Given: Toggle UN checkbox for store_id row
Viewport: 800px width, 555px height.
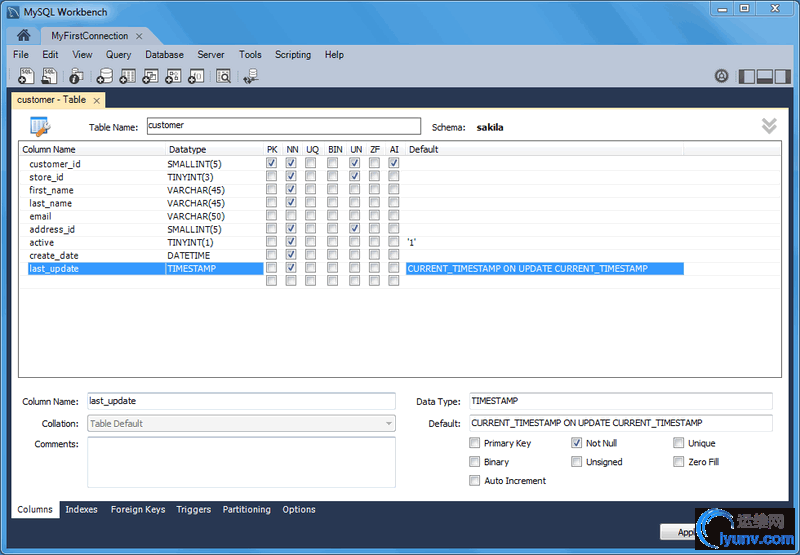Looking at the screenshot, I should [355, 176].
